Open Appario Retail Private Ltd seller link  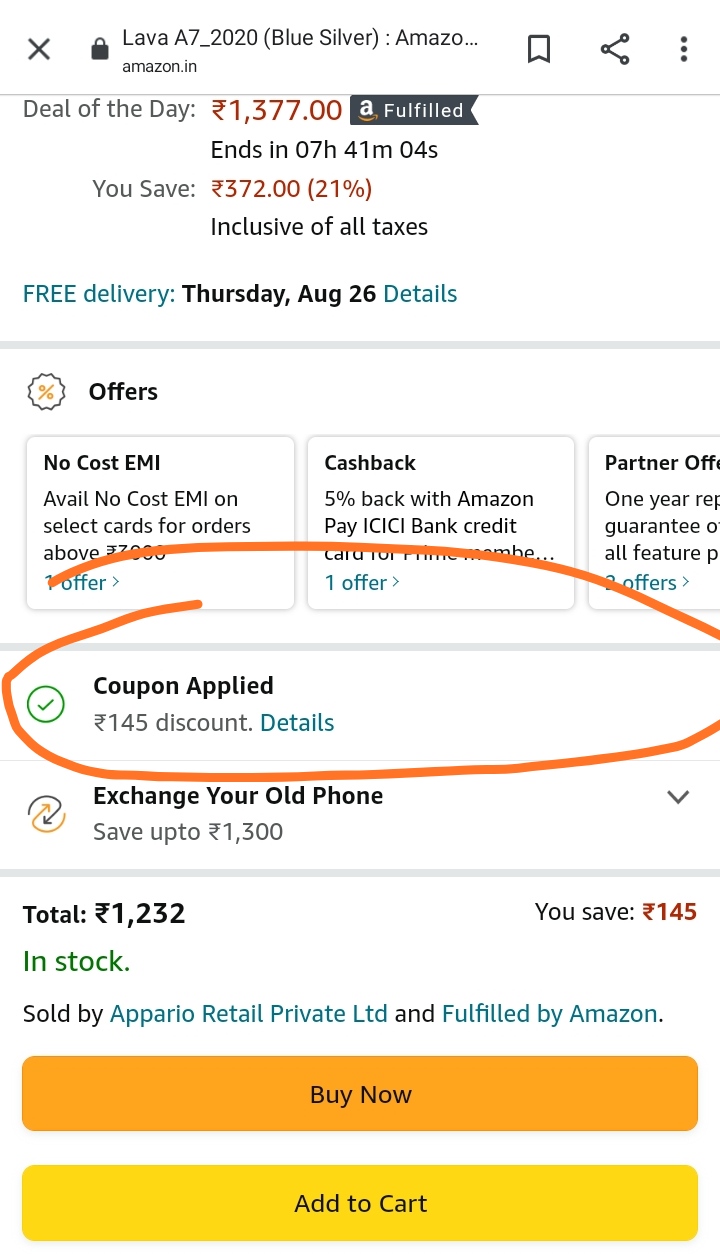tap(249, 1014)
